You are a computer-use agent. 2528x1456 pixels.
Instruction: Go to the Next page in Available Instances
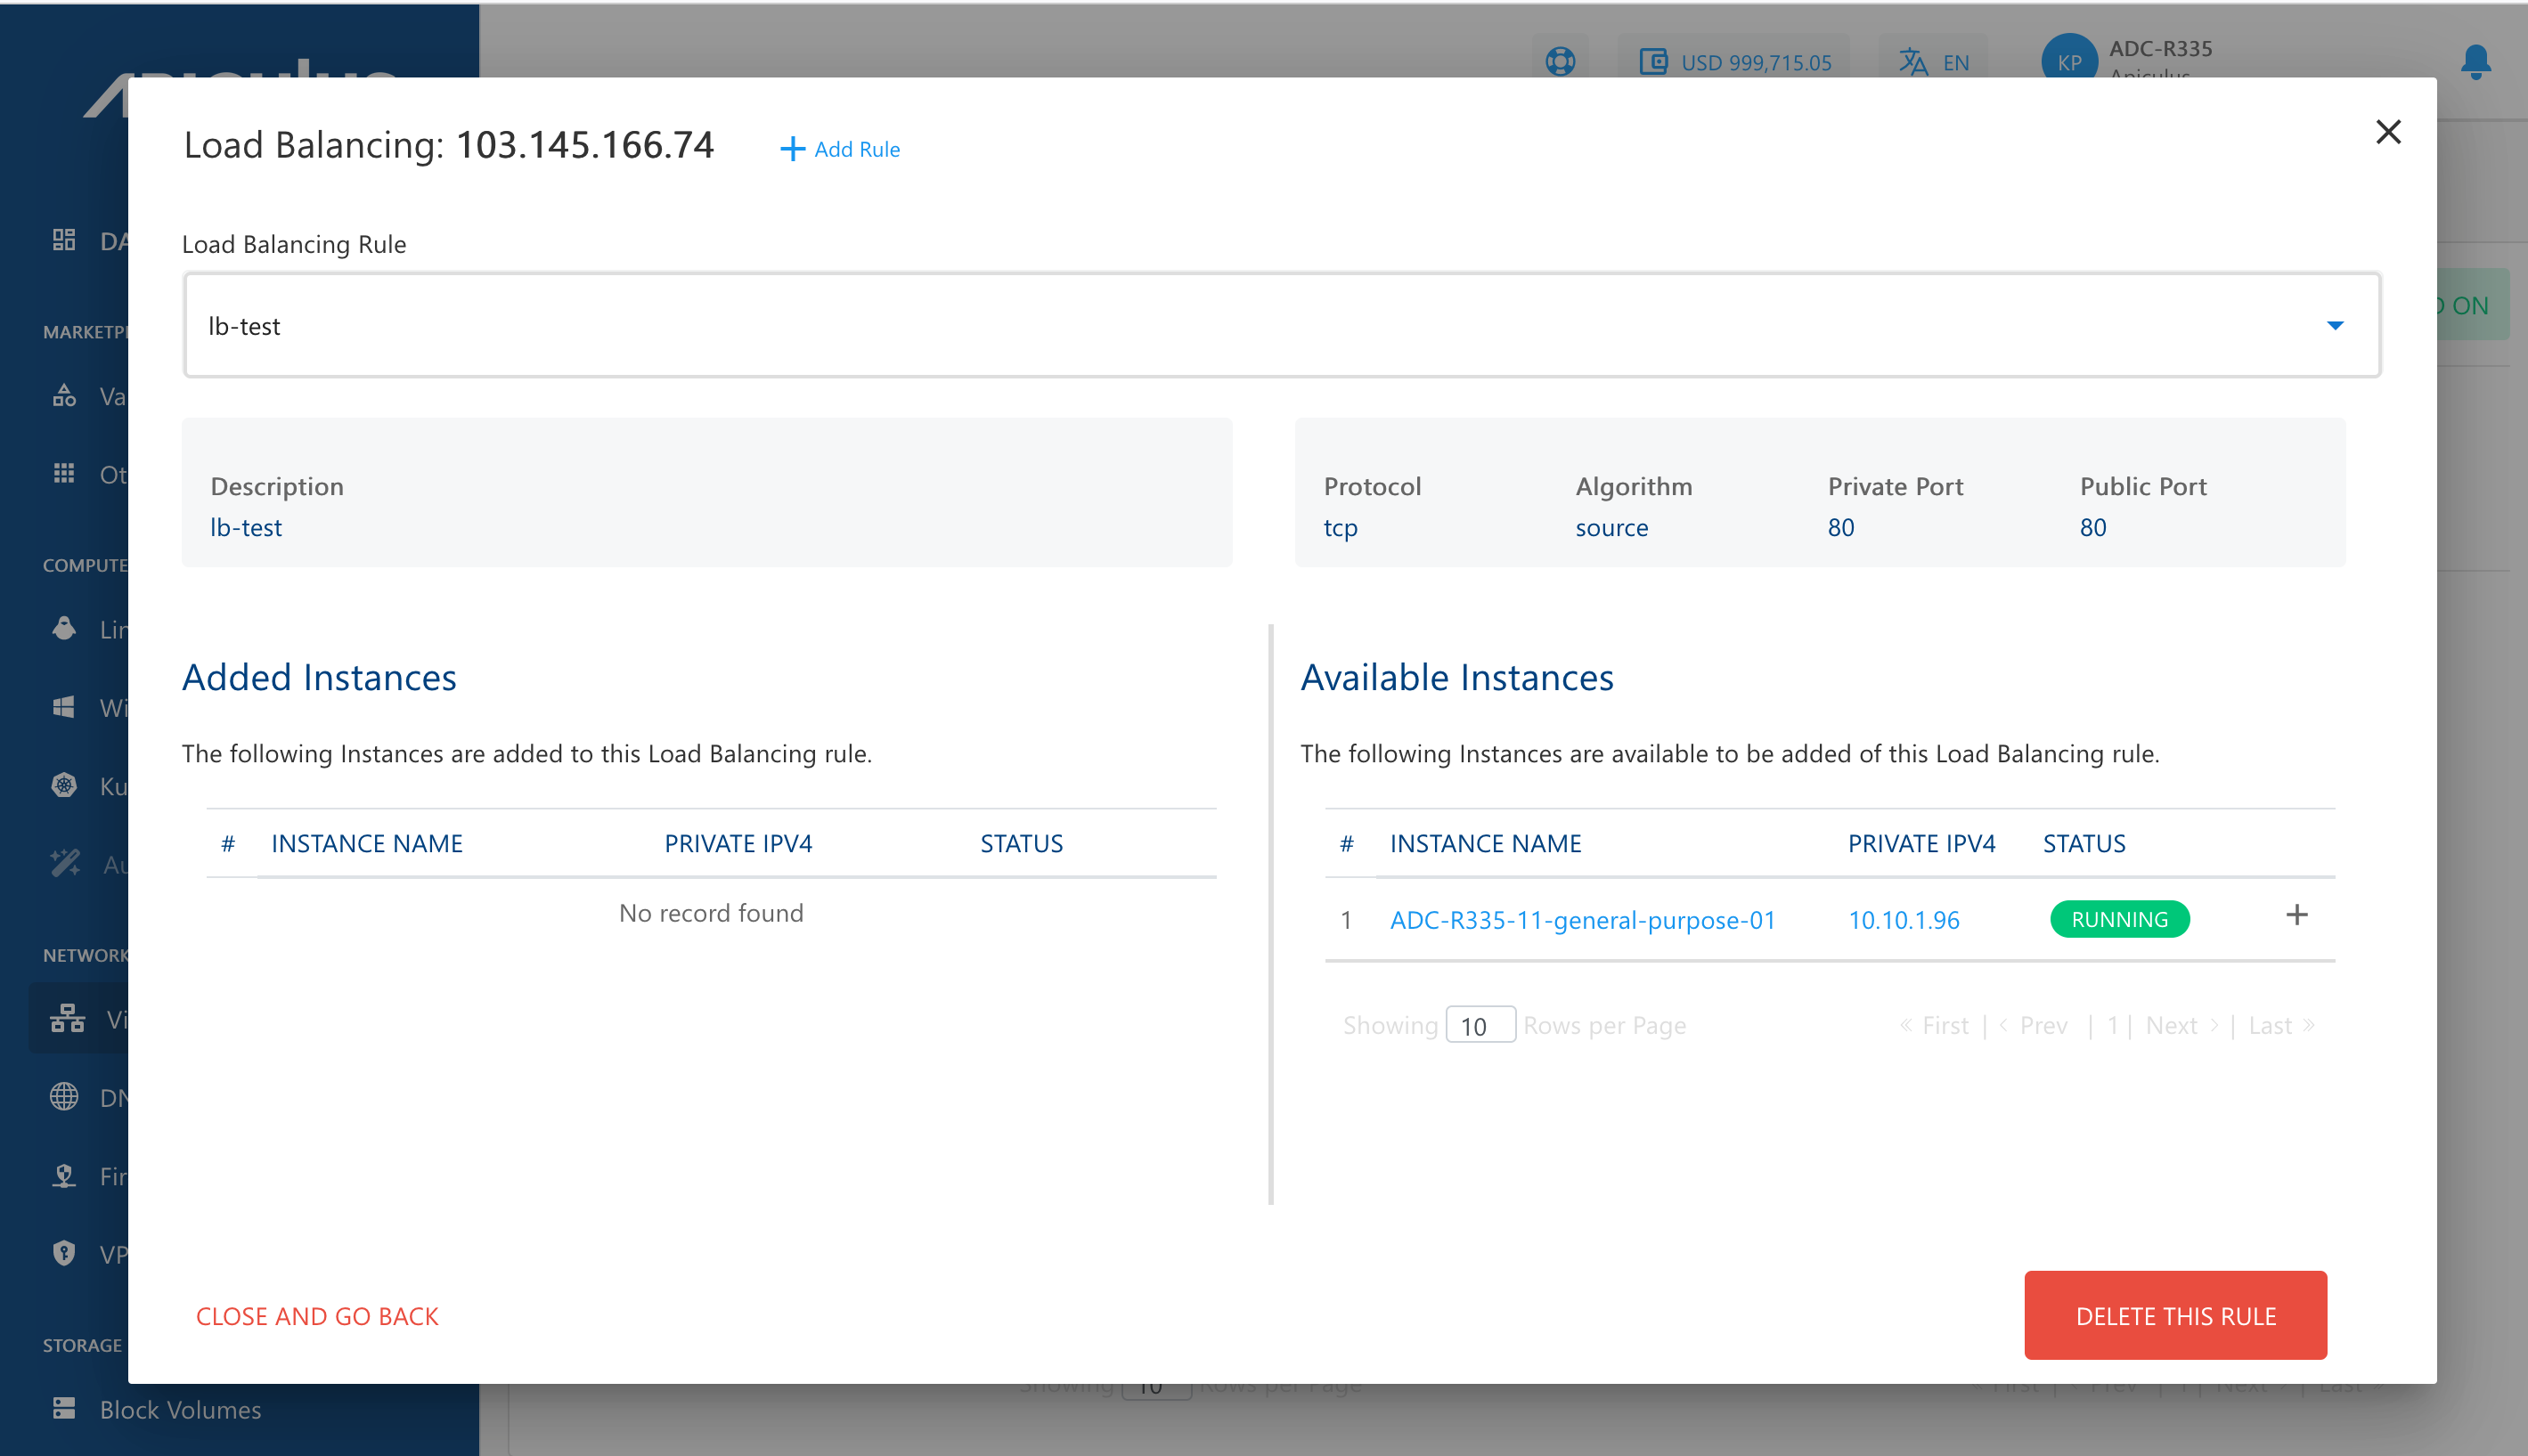[x=2182, y=1025]
